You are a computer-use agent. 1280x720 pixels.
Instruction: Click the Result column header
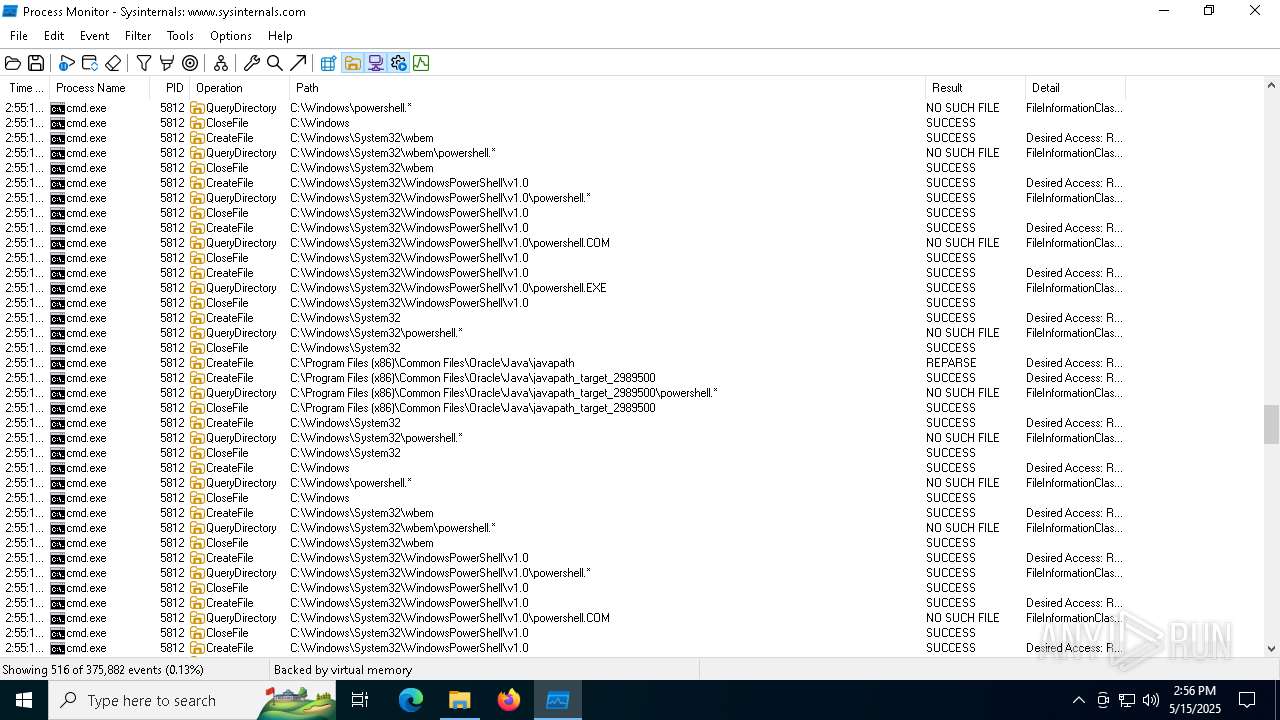pyautogui.click(x=975, y=88)
